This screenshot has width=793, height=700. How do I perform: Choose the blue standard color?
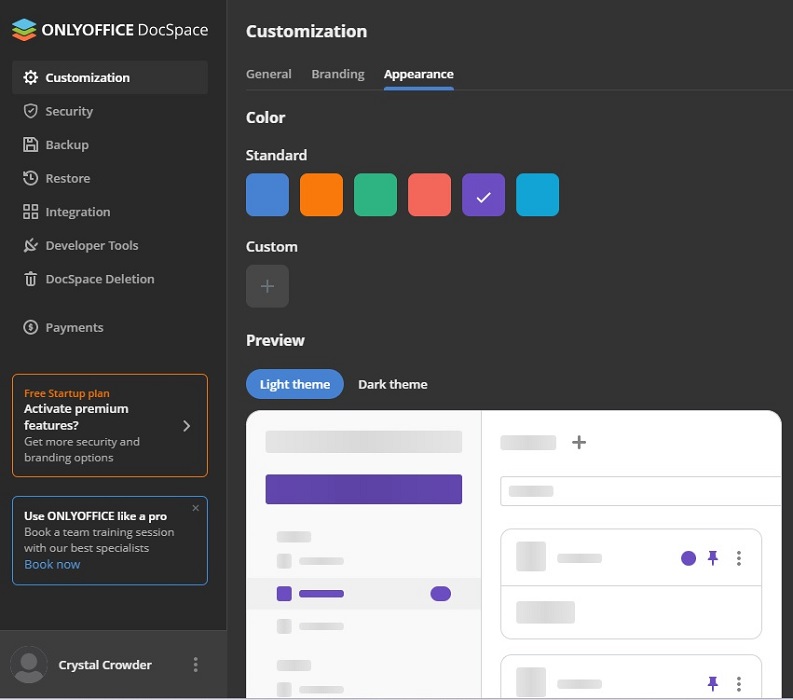[x=268, y=195]
